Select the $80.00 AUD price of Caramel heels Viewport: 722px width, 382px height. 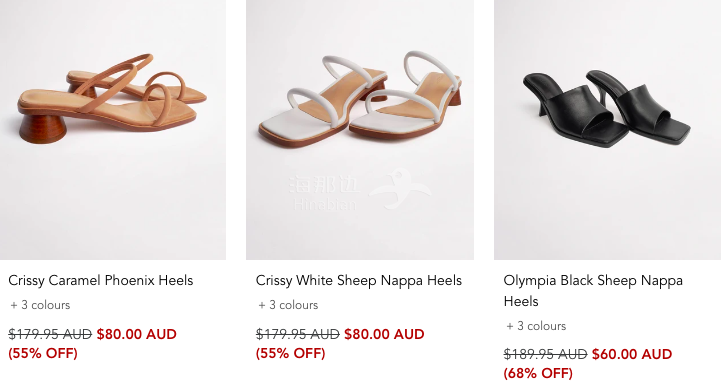[137, 334]
